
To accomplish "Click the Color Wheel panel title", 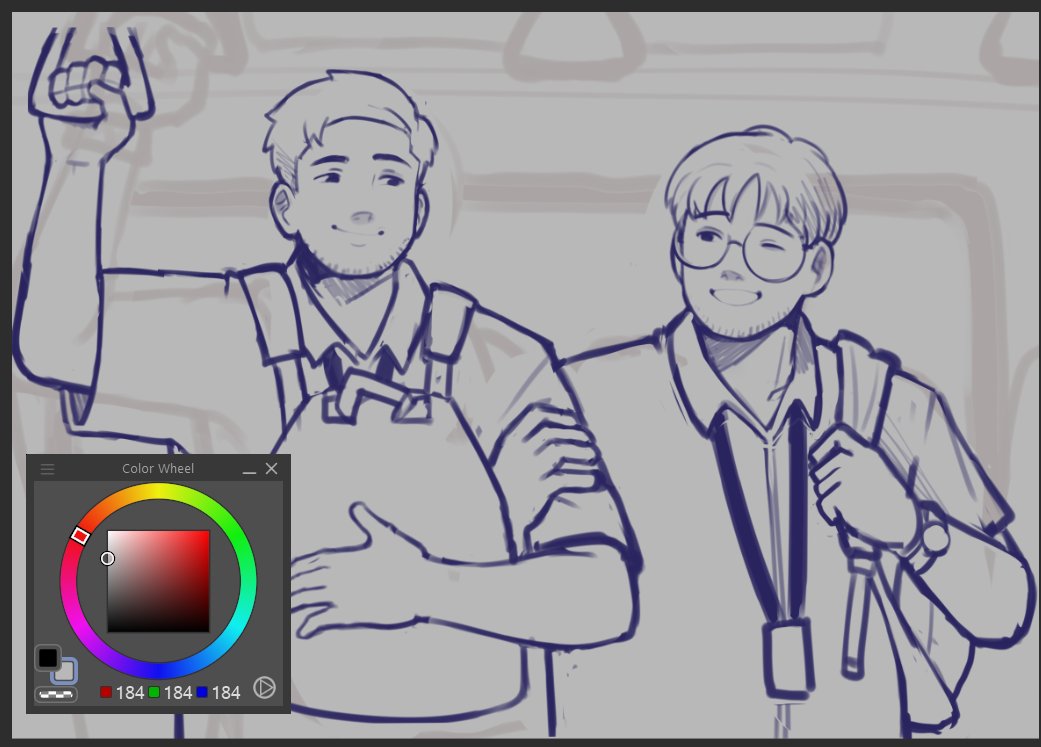I will point(158,469).
